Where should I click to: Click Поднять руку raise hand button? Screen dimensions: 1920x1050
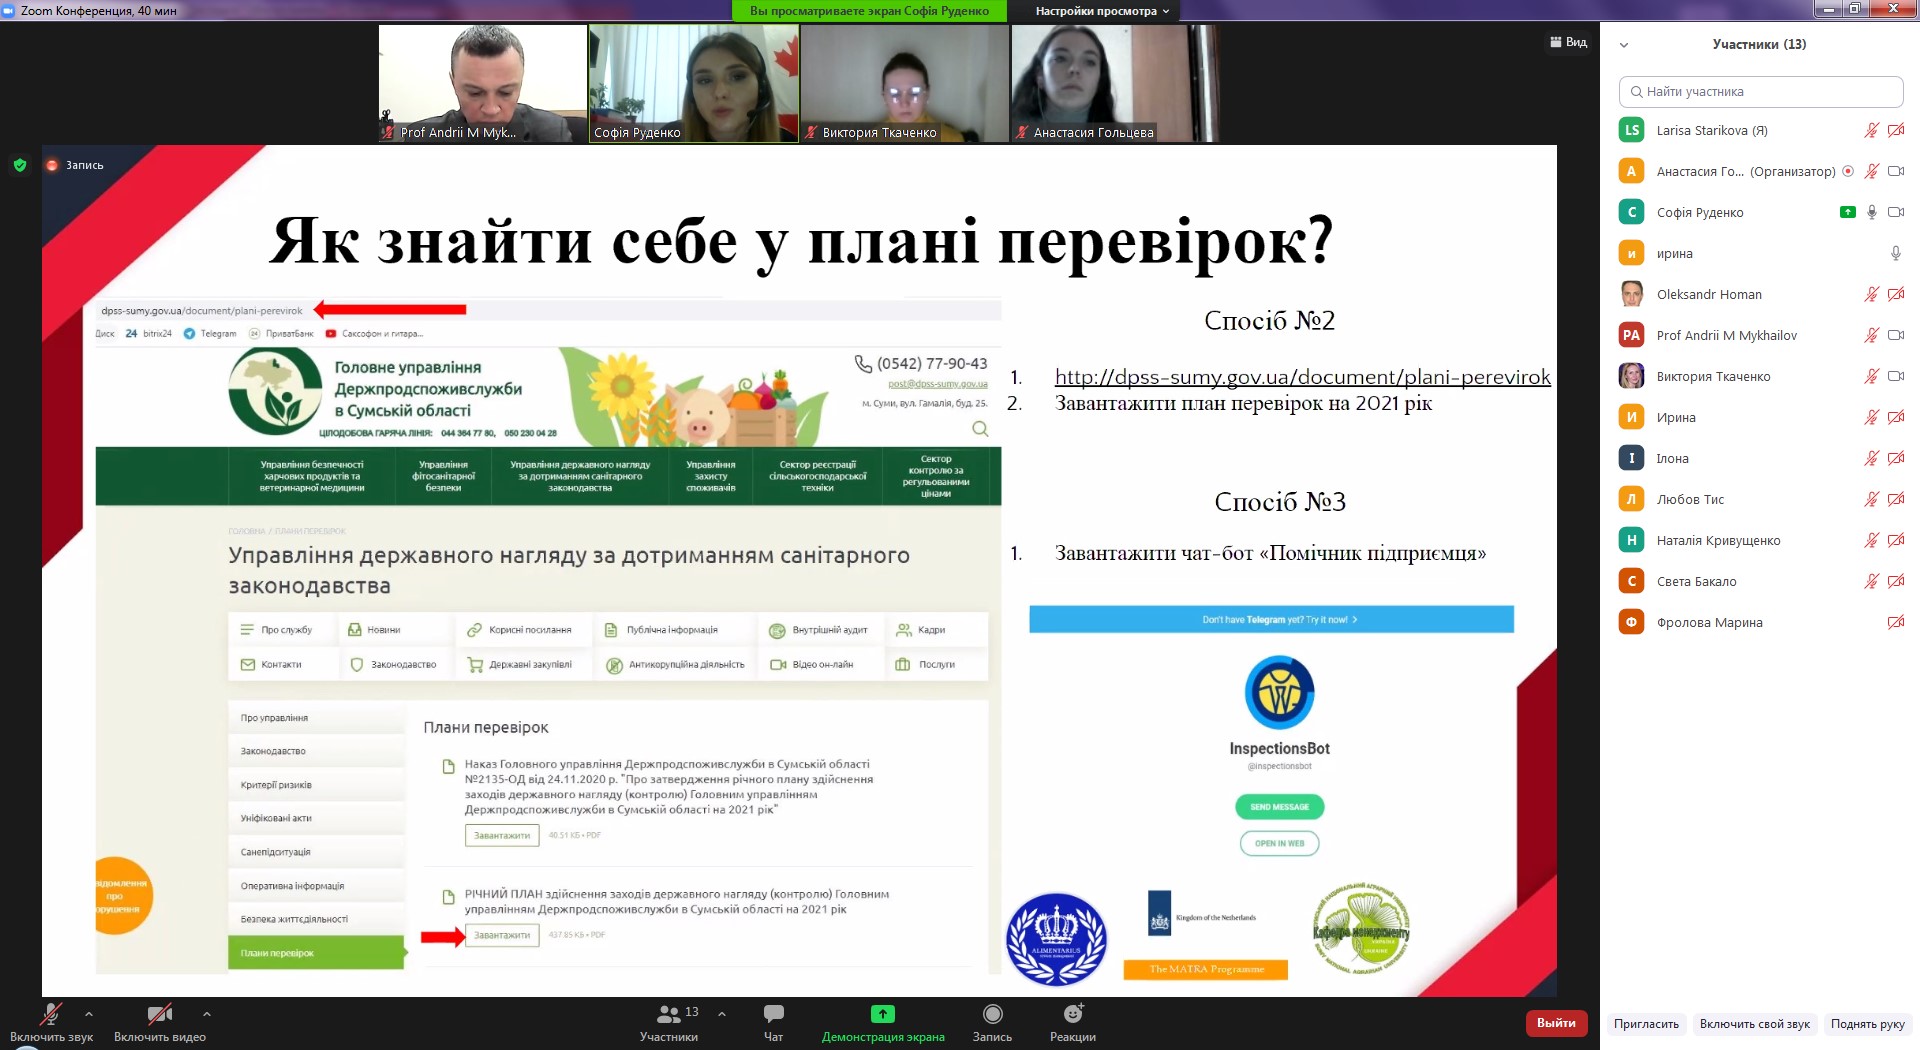click(1867, 1024)
